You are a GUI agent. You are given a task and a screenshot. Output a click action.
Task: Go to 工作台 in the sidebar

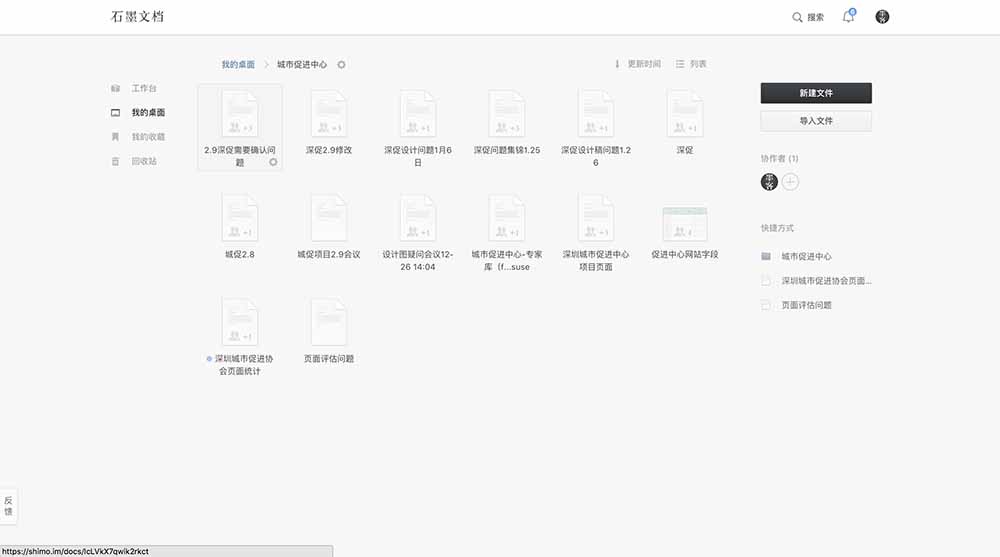tap(143, 89)
